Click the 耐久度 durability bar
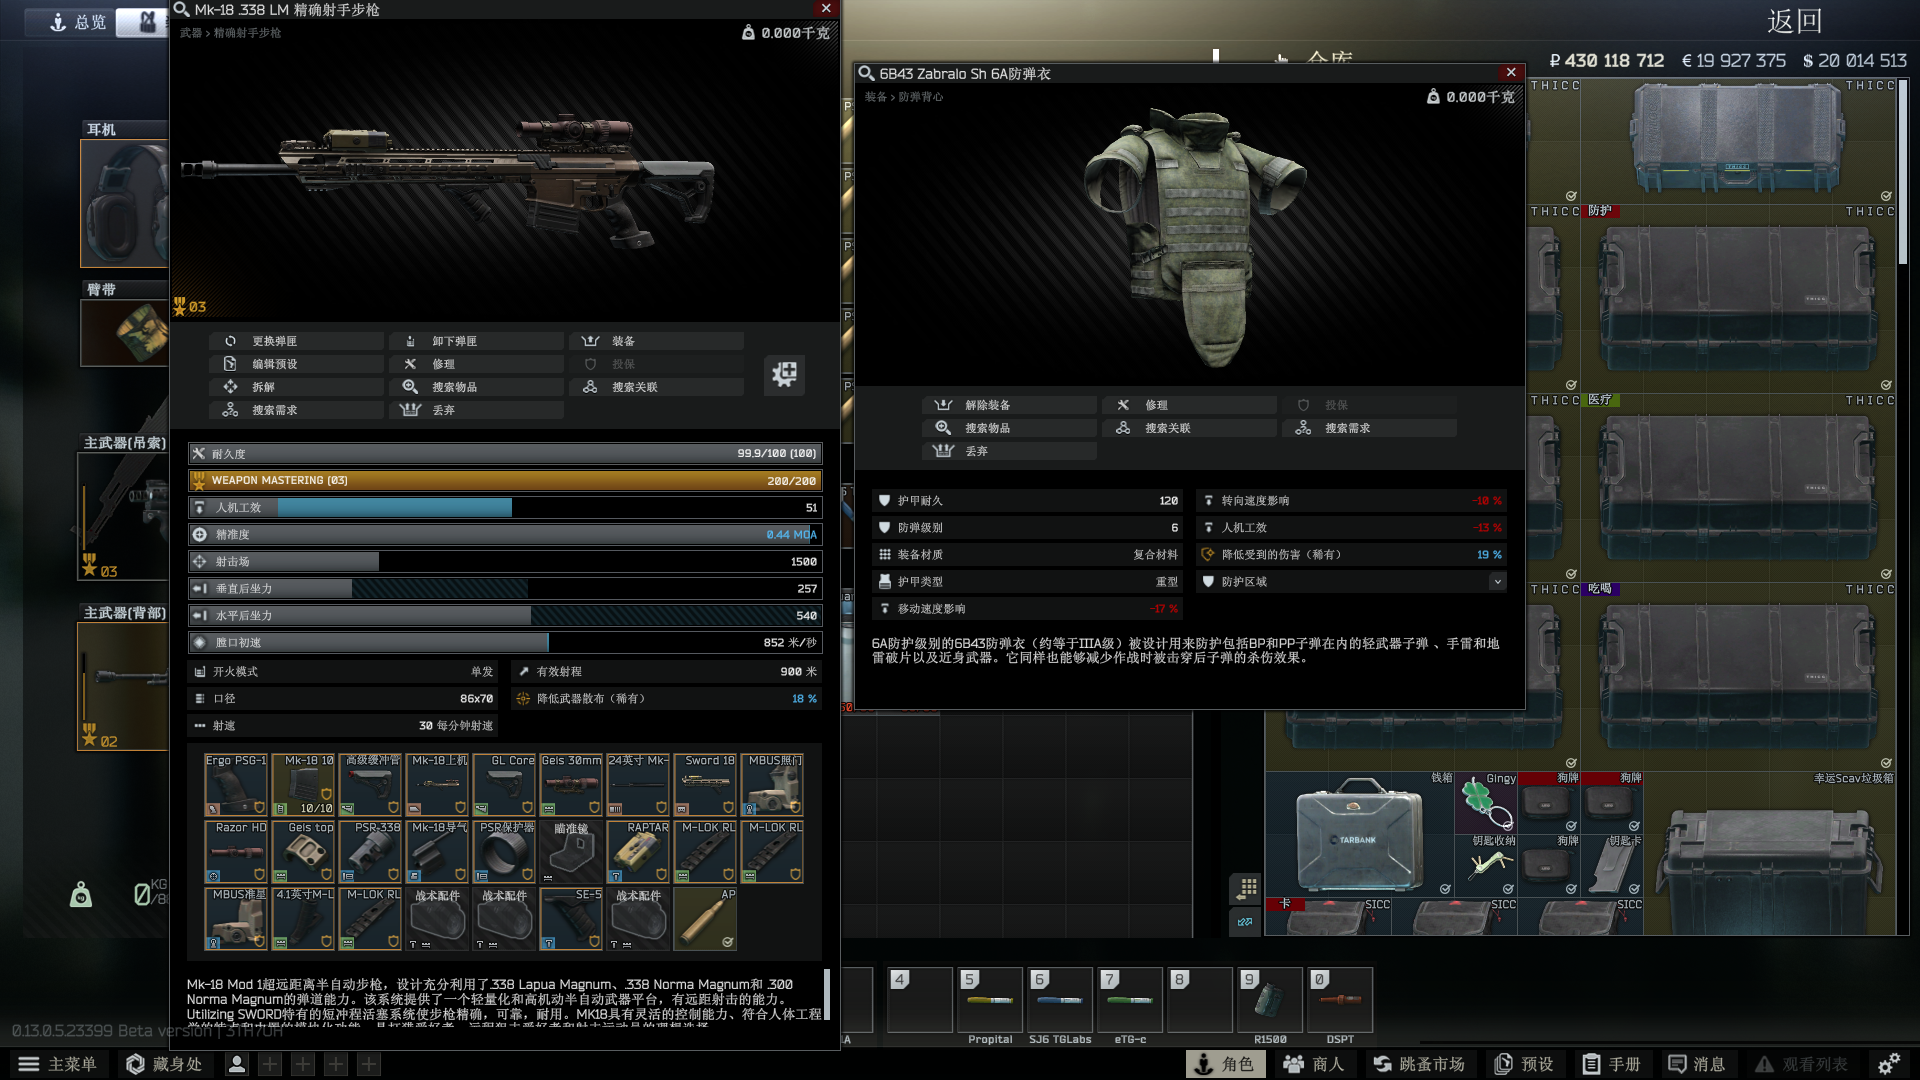Viewport: 1920px width, 1080px height. [506, 454]
